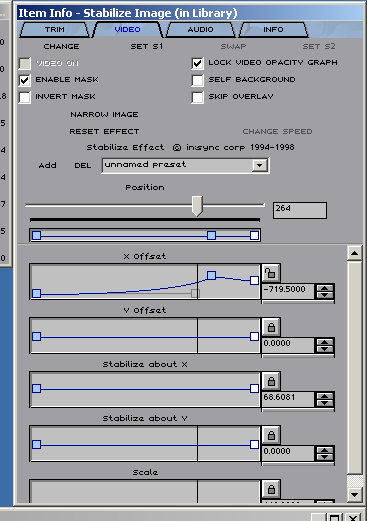Image resolution: width=367 pixels, height=521 pixels.
Task: Click the Stabilize about X field 68.6081
Action: (x=288, y=400)
